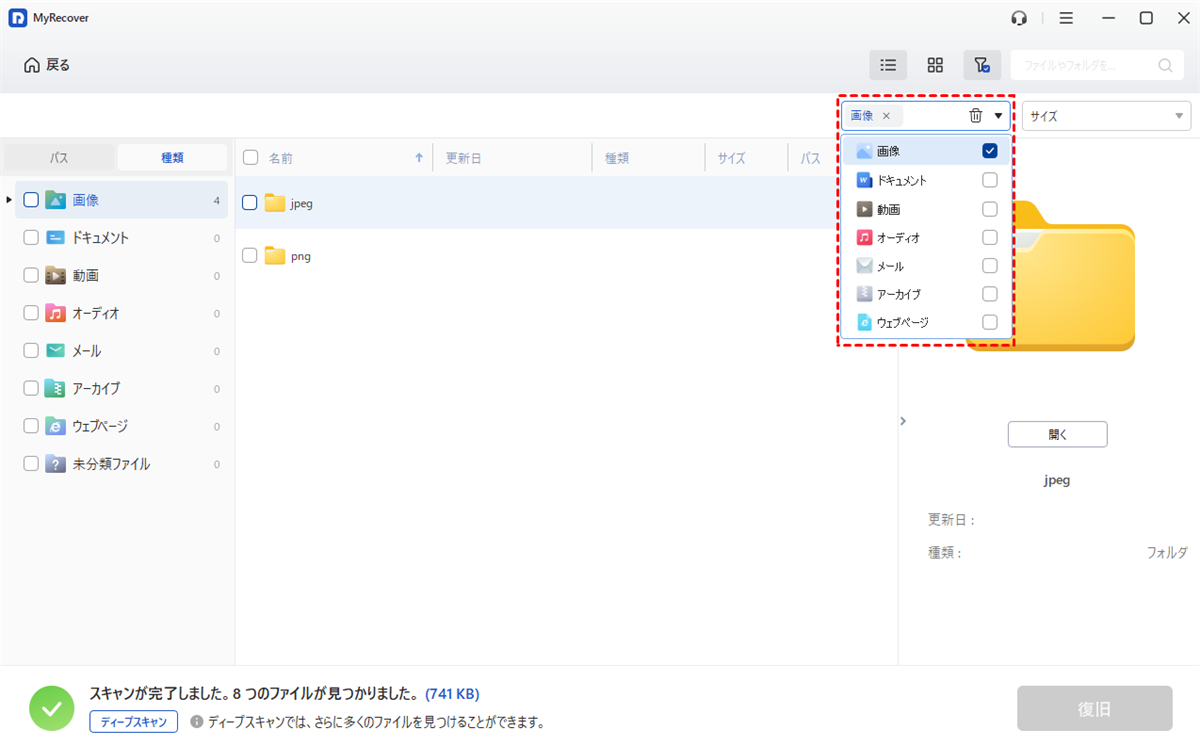Open support via the headset icon
Screen dimensions: 1200x746
click(1019, 18)
